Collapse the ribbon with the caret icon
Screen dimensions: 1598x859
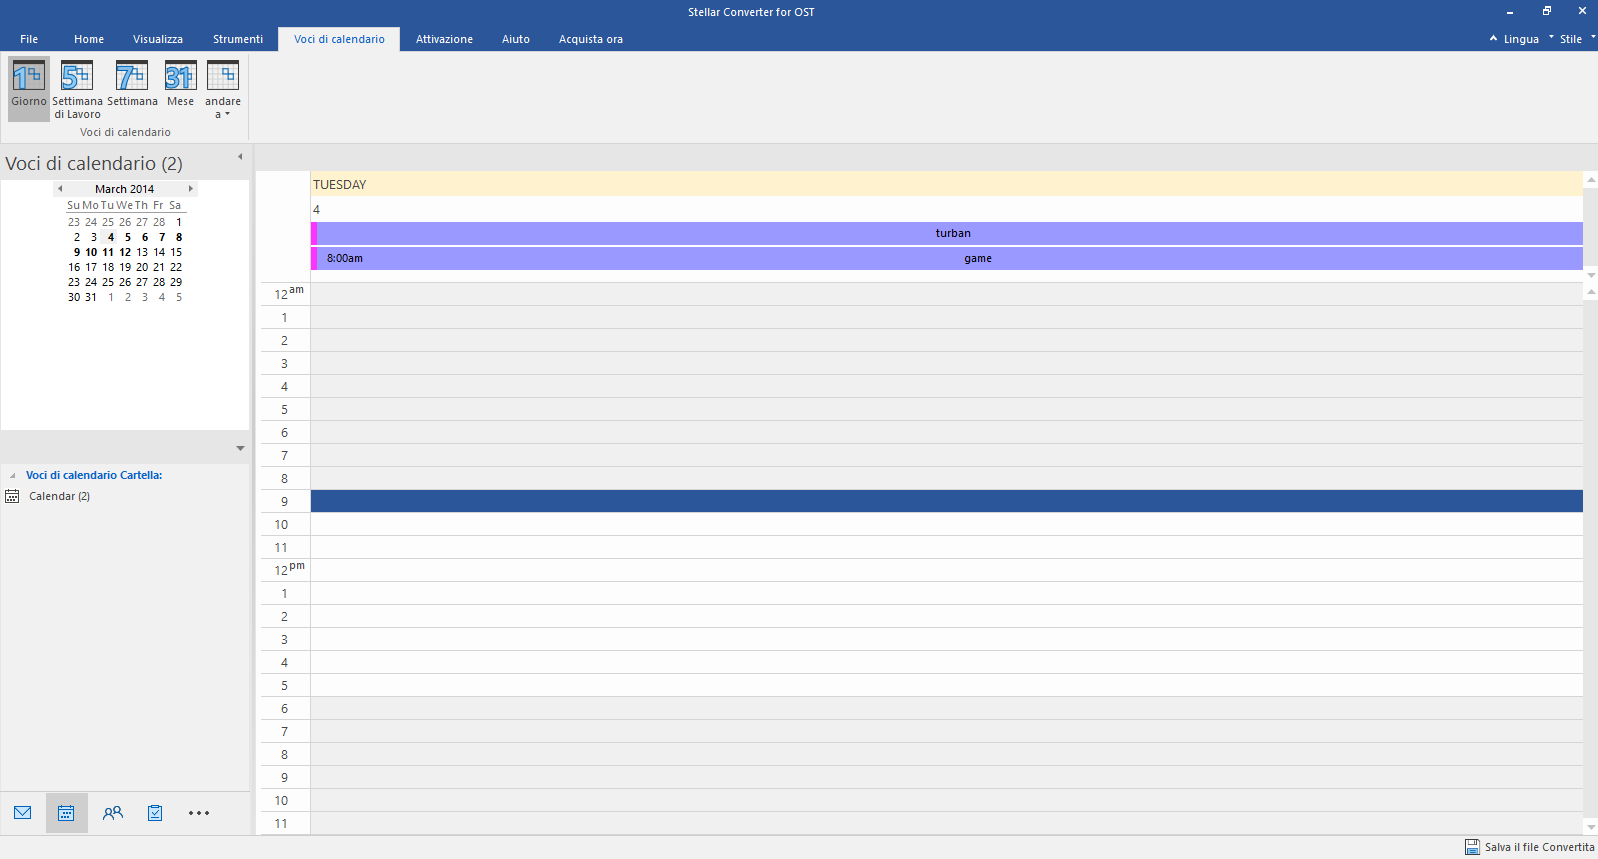click(x=1493, y=38)
